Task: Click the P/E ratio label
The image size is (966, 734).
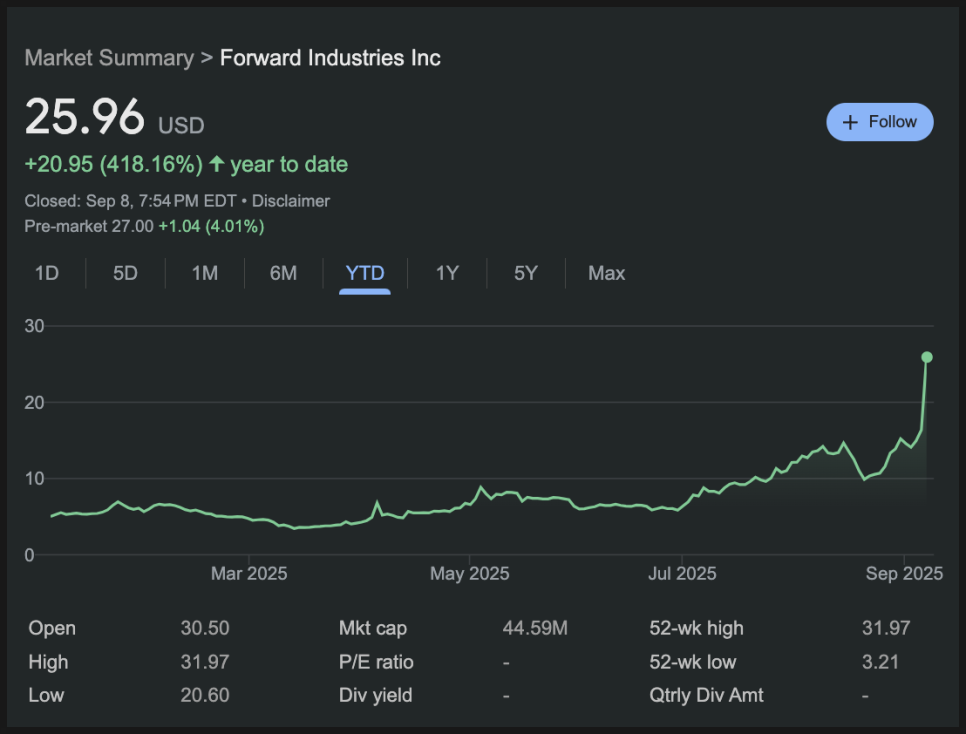Action: [x=376, y=662]
